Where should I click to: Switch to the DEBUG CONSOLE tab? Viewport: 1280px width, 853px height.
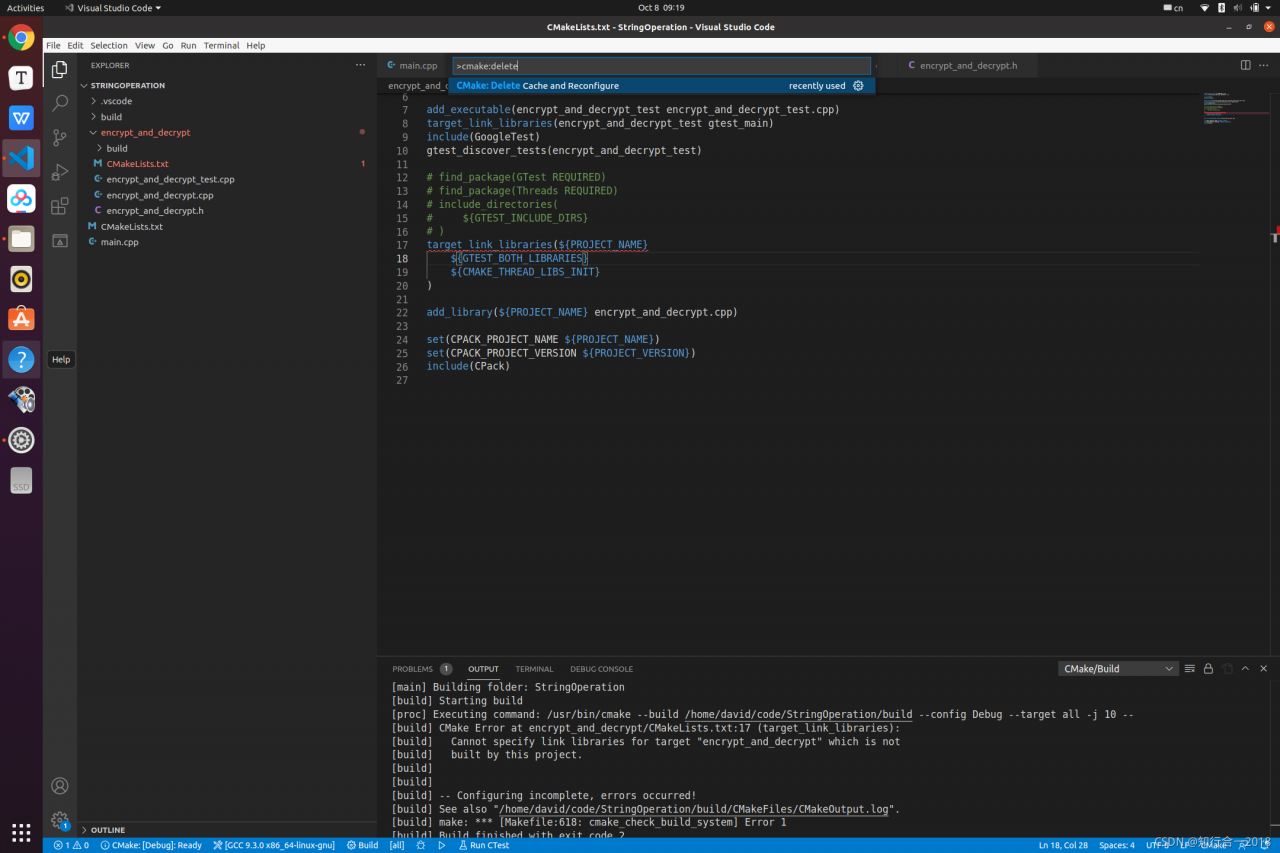pos(601,669)
